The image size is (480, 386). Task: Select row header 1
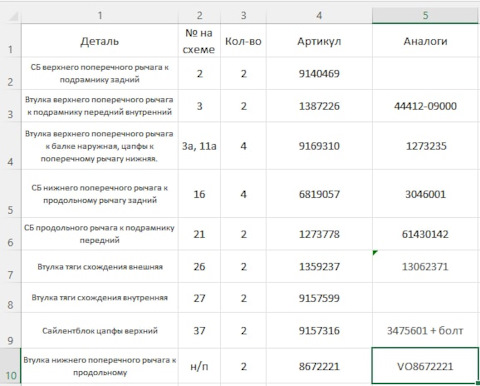coord(11,40)
